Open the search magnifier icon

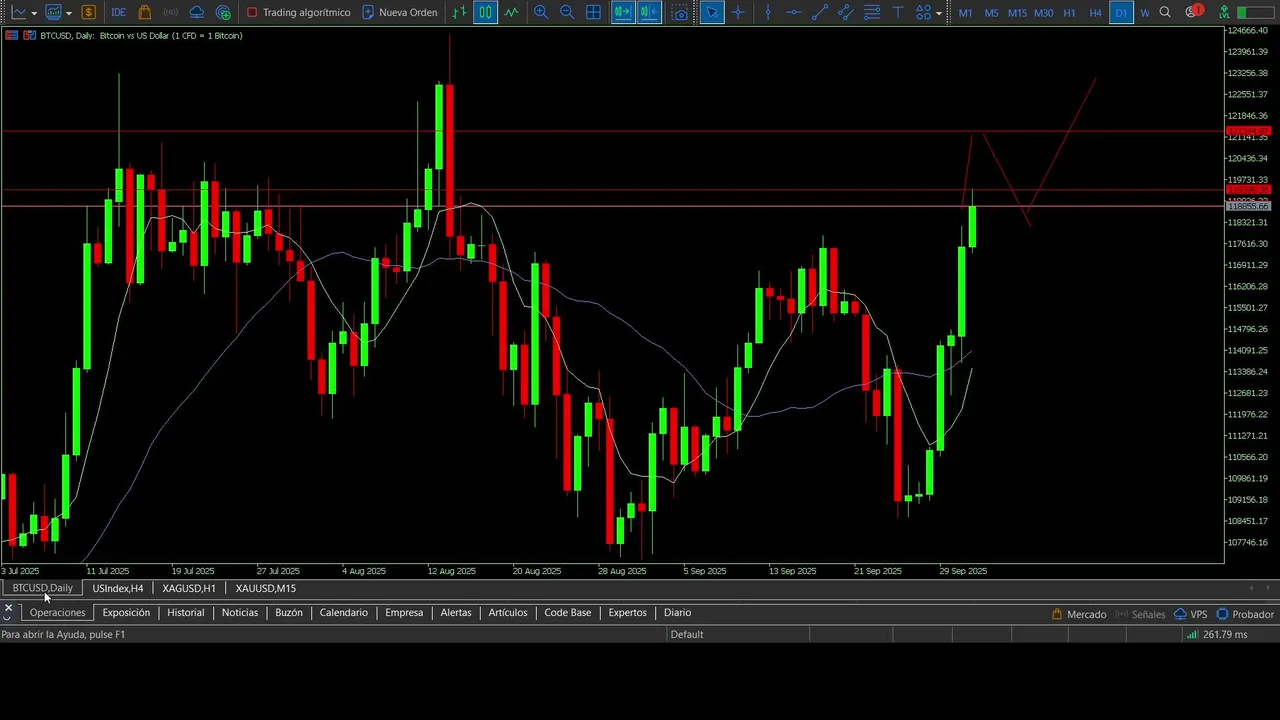click(x=1165, y=12)
